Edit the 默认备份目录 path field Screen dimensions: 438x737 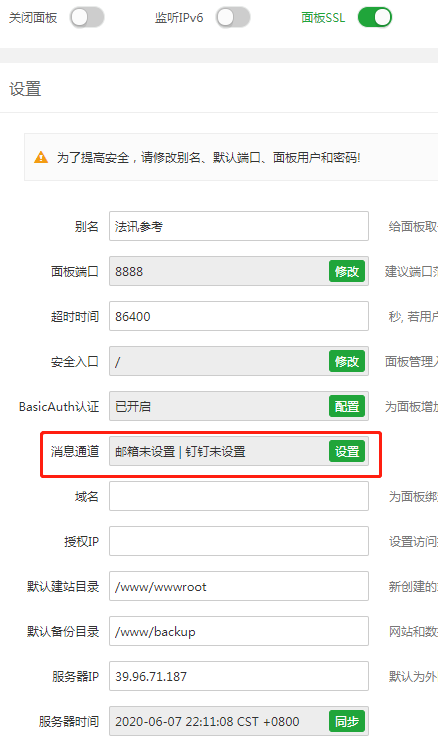[x=239, y=631]
